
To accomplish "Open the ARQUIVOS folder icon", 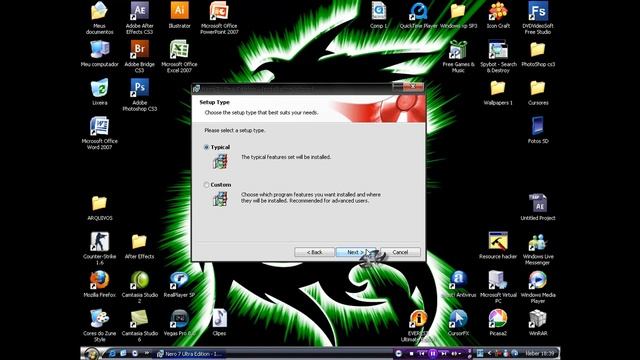I will click(x=99, y=208).
